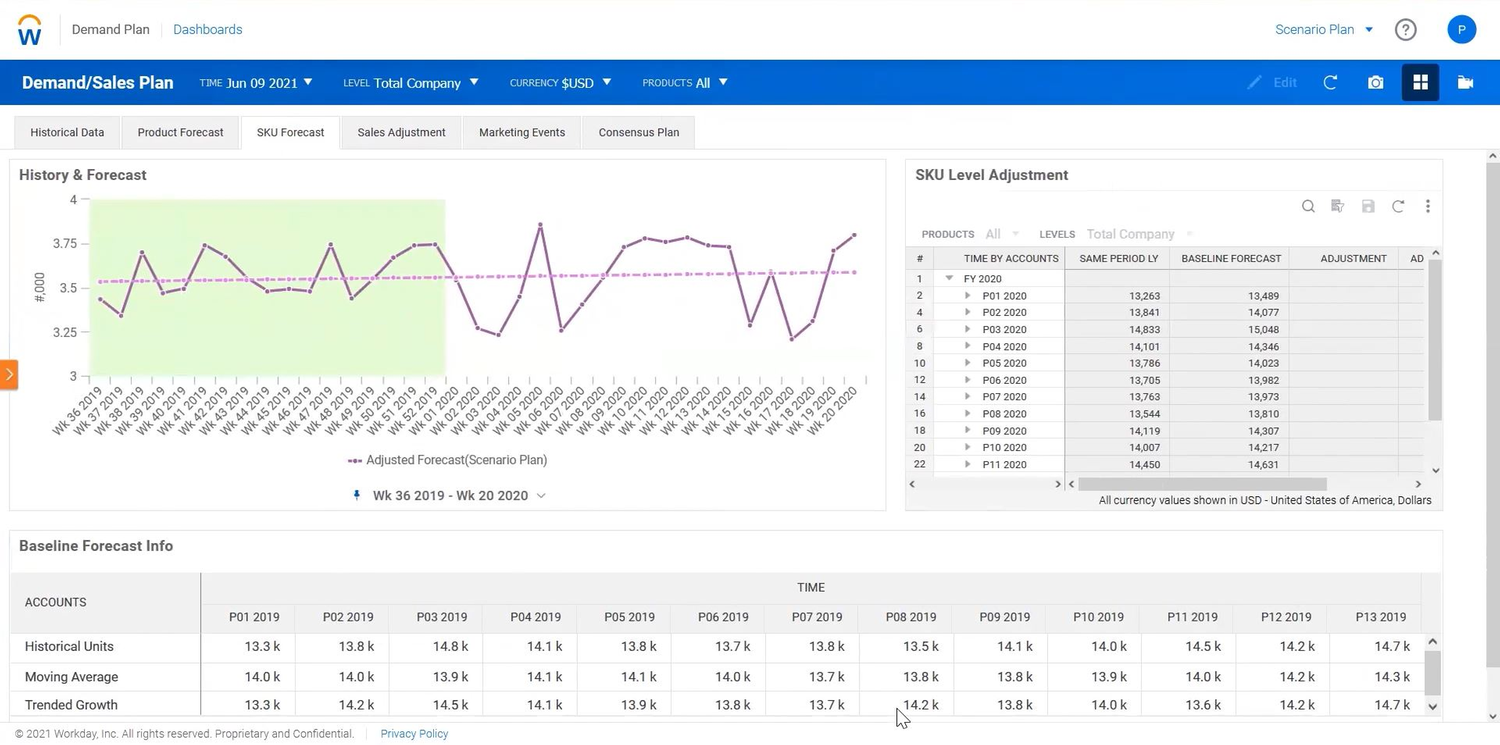Save the SKU Level Adjustment sheet
This screenshot has height=745, width=1500.
tap(1368, 206)
